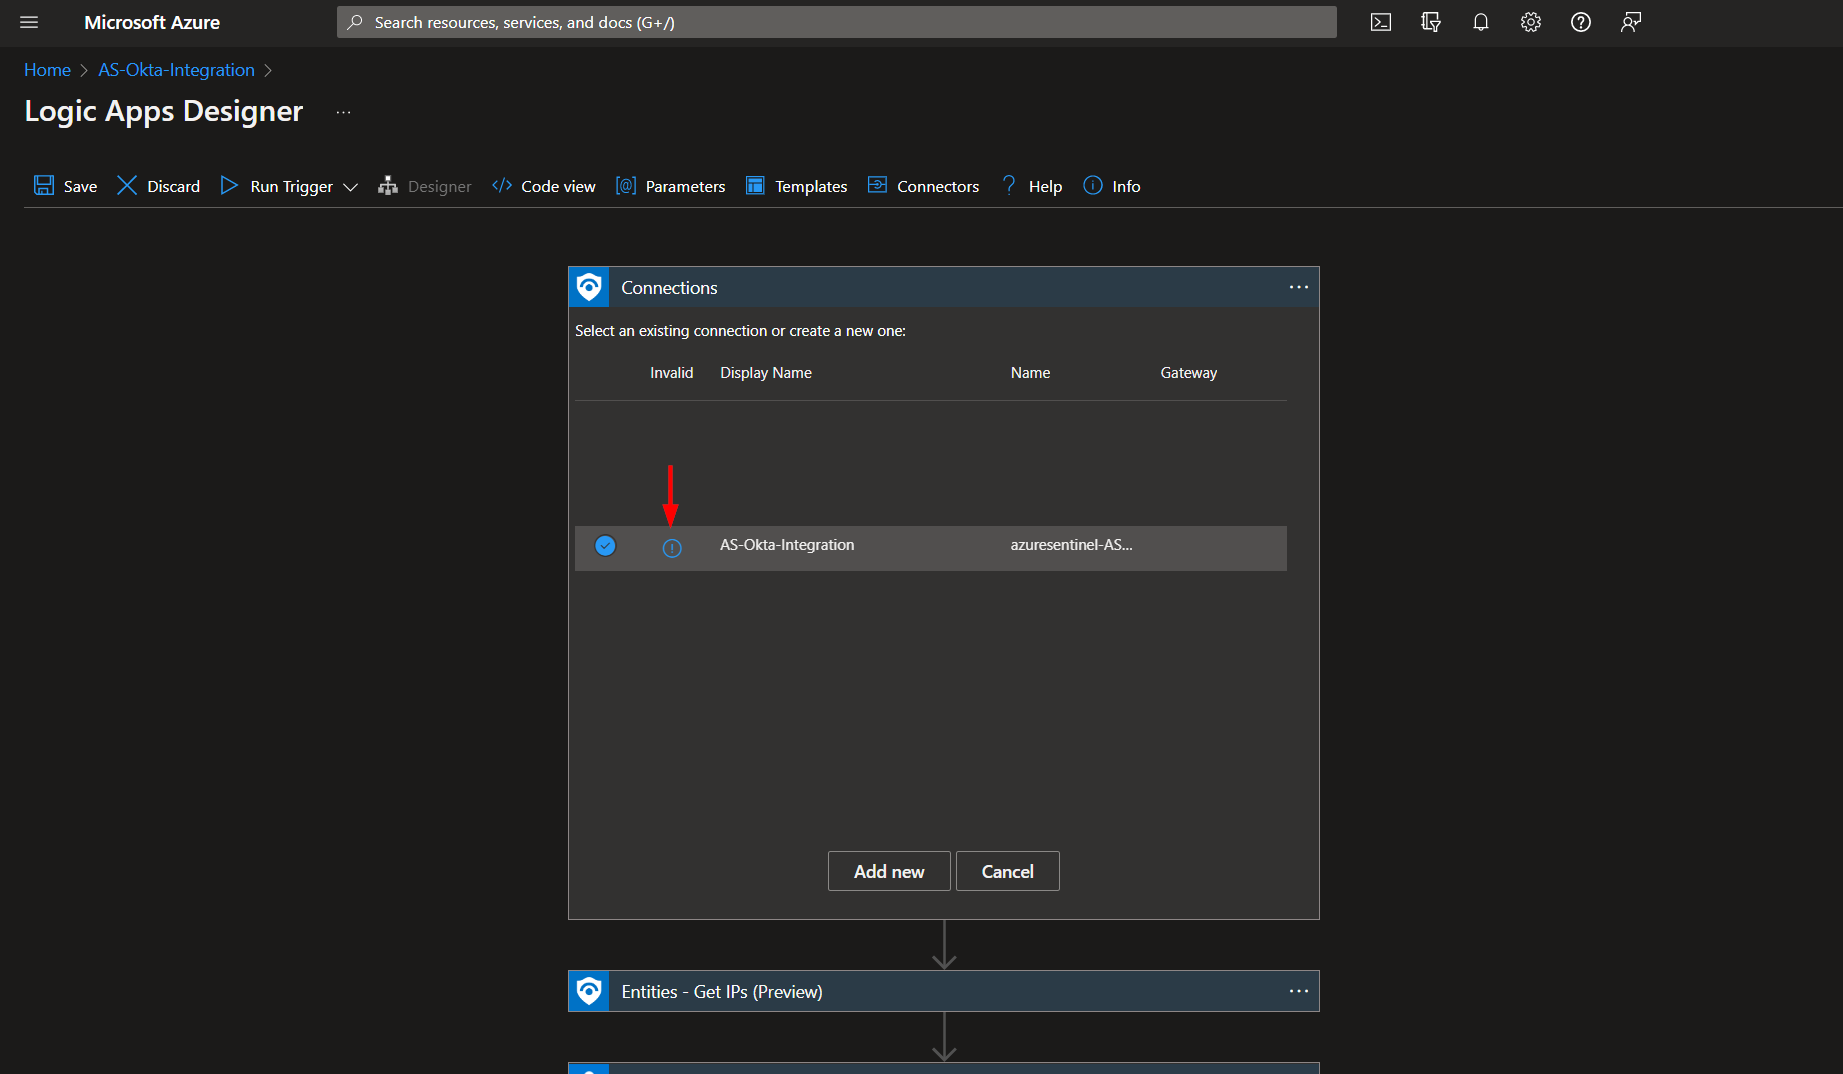Click the Templates icon in the toolbar

pyautogui.click(x=755, y=185)
